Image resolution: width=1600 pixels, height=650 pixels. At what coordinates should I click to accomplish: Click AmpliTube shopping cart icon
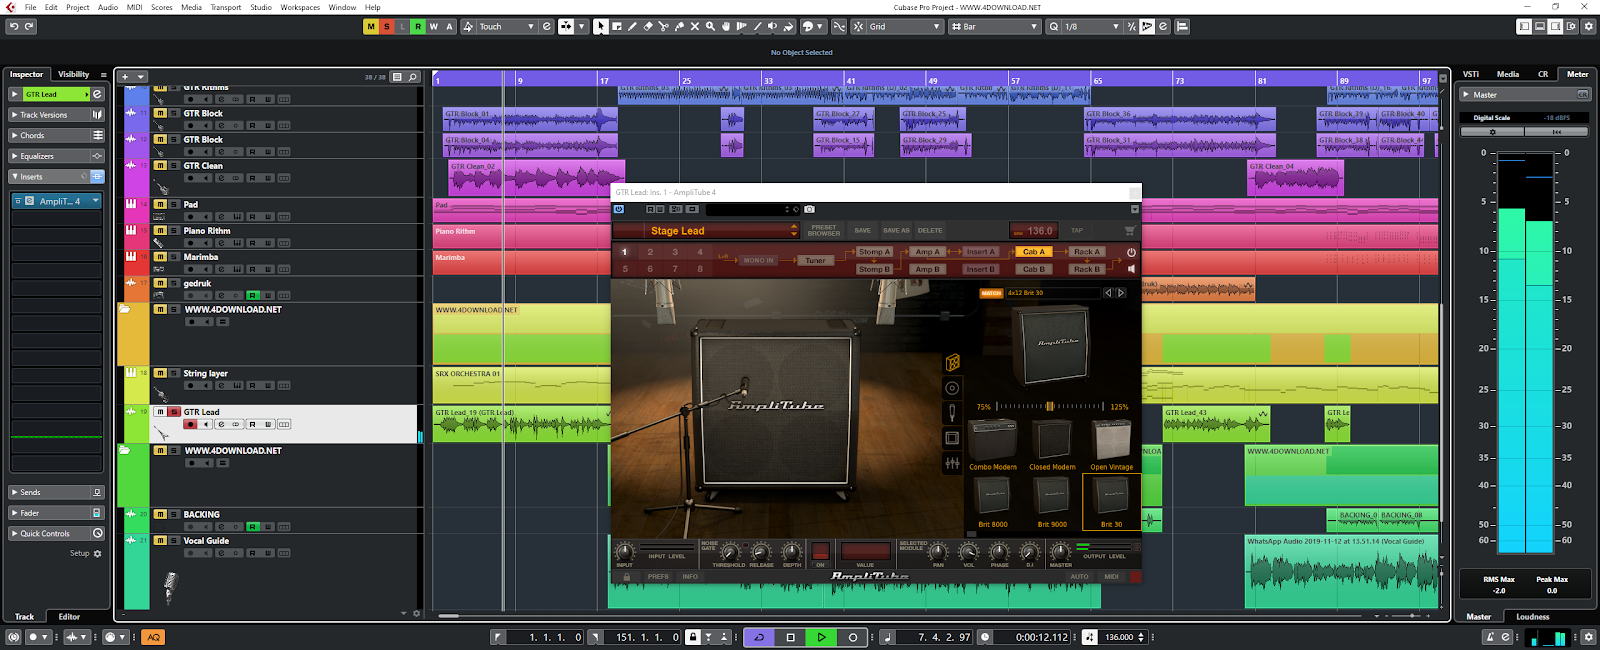[x=1130, y=230]
